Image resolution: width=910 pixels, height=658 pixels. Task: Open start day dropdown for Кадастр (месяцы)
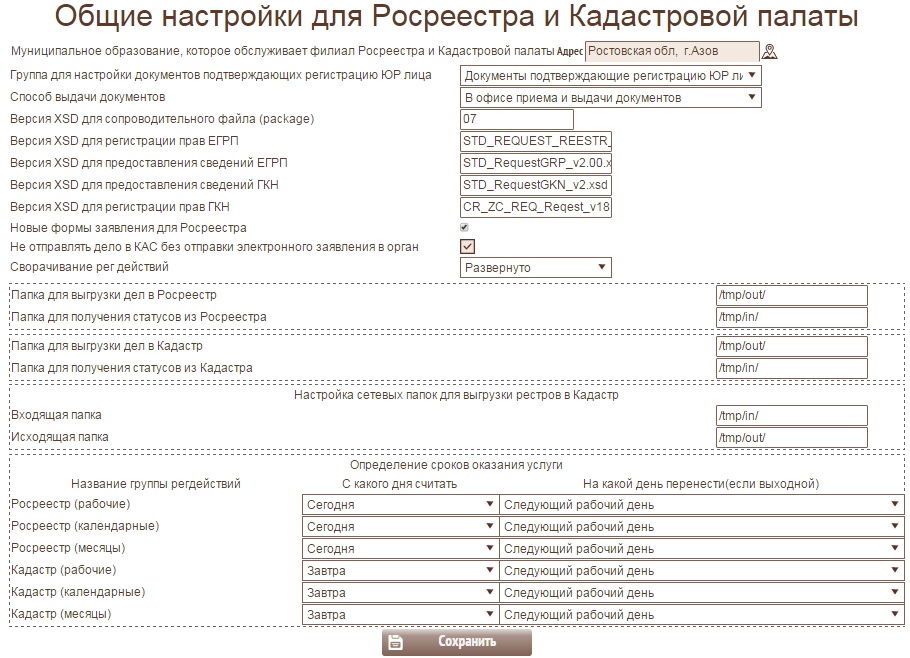pyautogui.click(x=400, y=615)
